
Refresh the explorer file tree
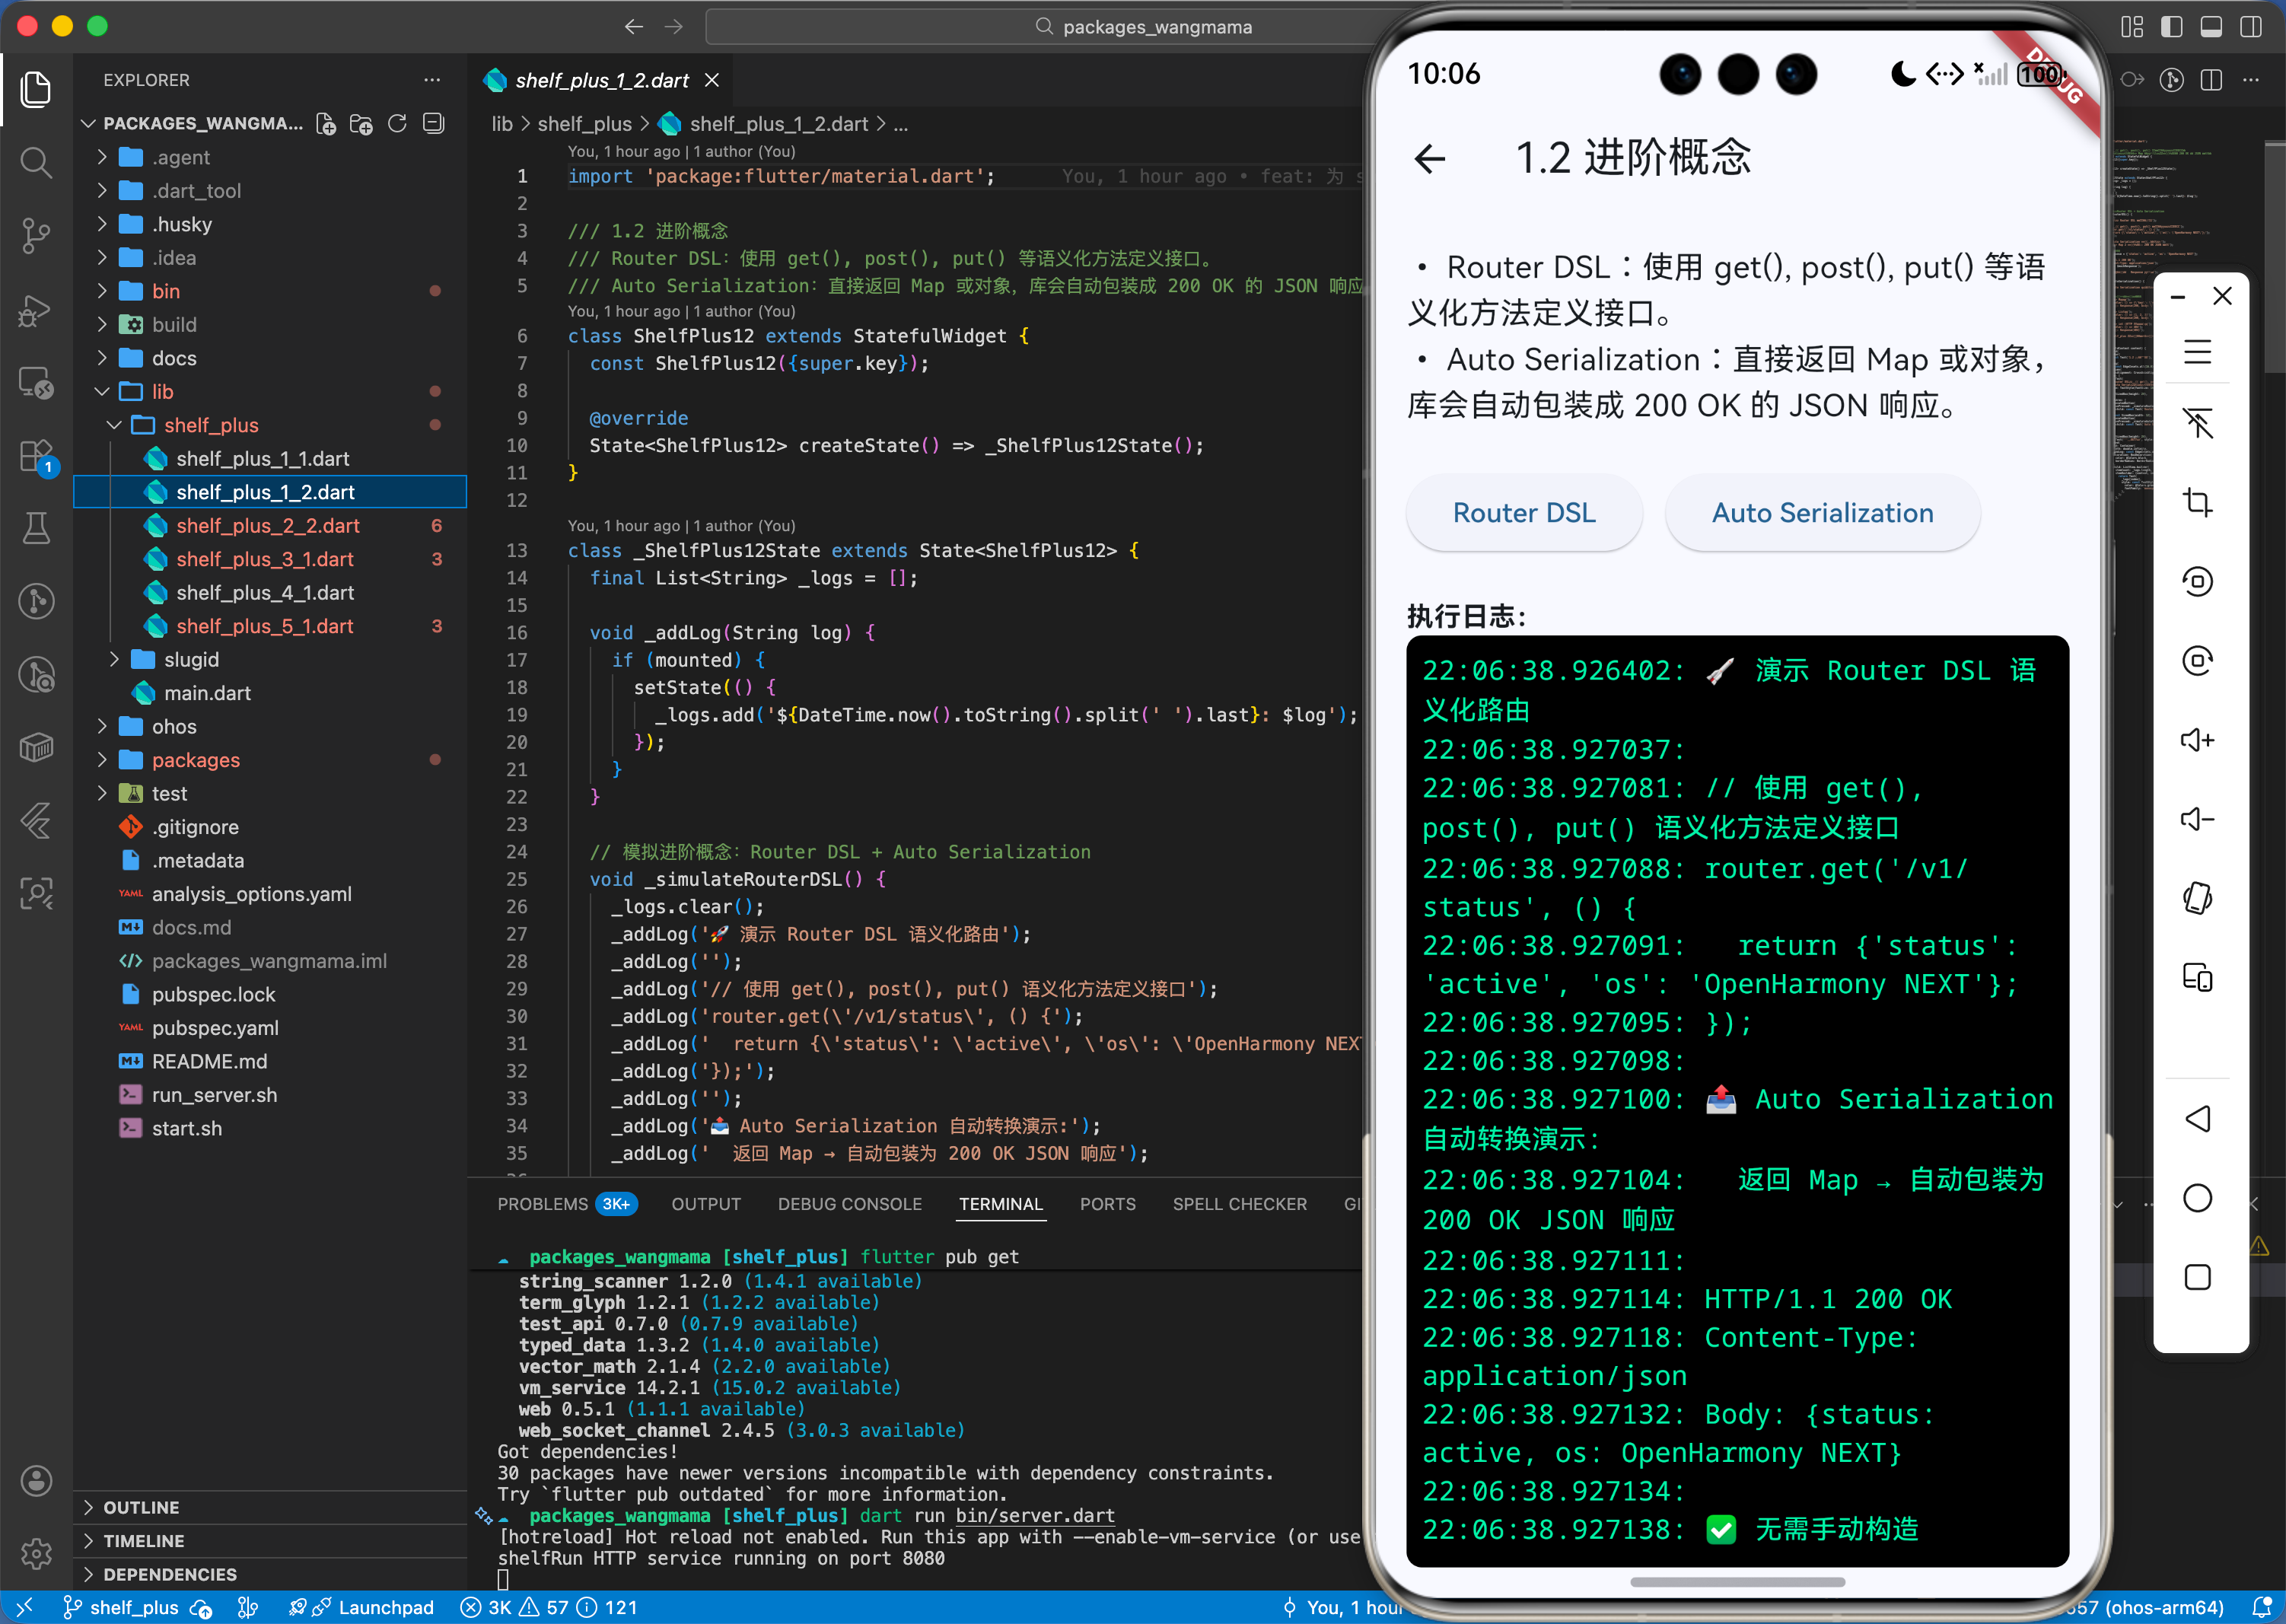point(397,123)
